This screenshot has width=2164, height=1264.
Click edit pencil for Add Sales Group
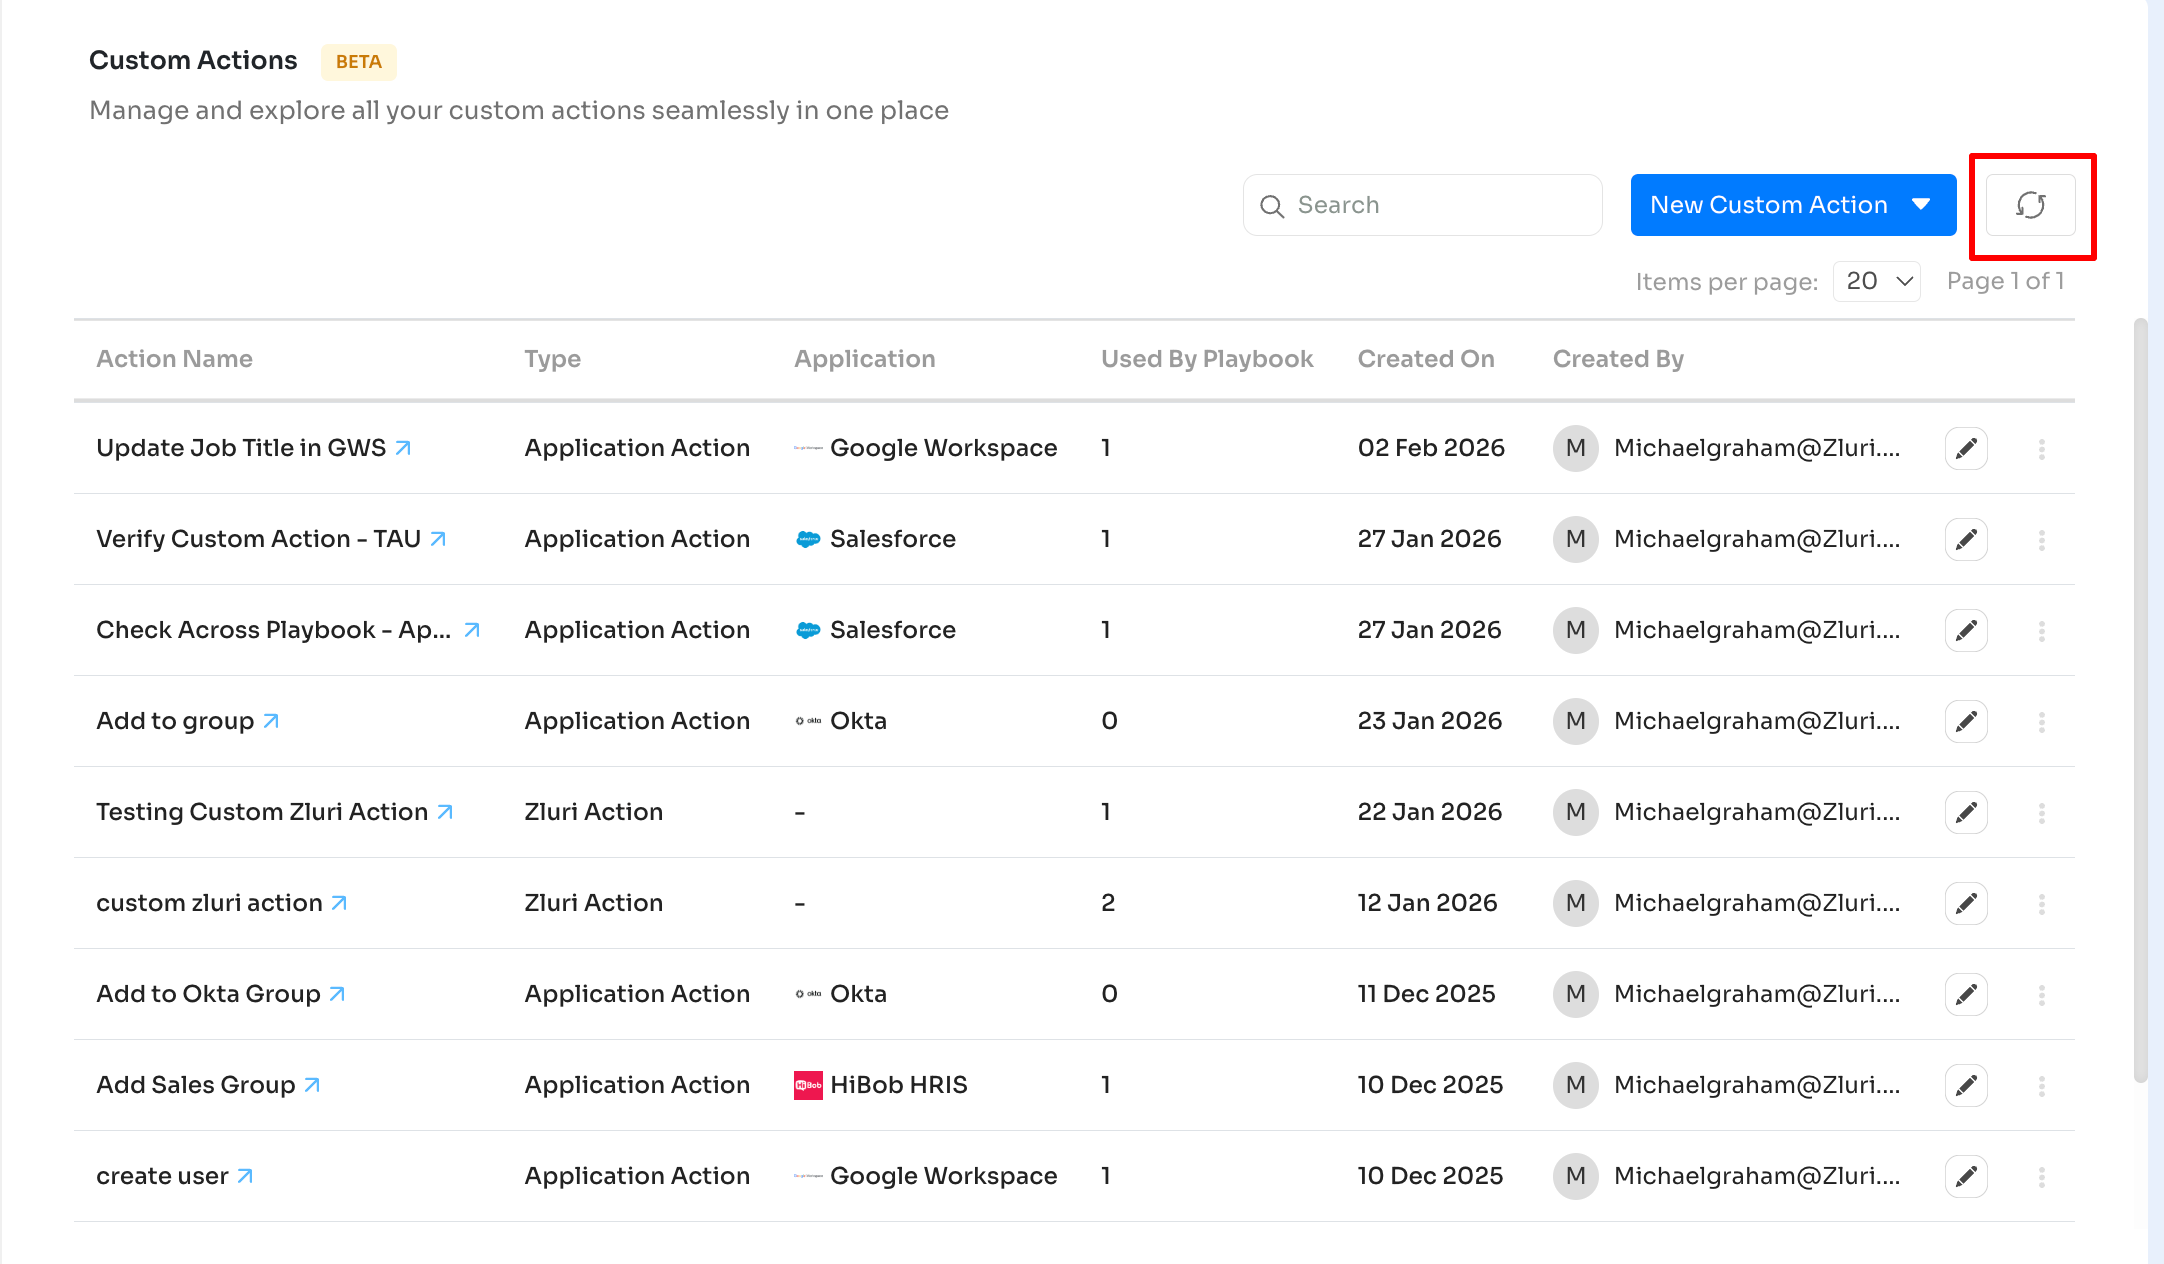(1965, 1085)
